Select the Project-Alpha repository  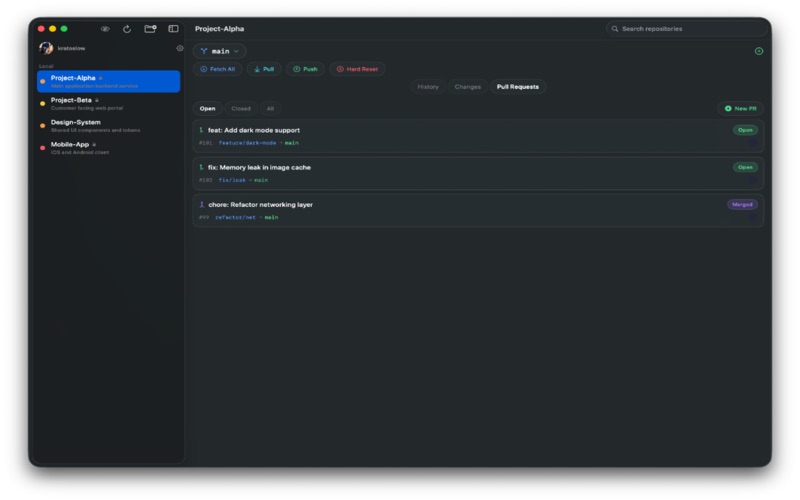click(109, 82)
